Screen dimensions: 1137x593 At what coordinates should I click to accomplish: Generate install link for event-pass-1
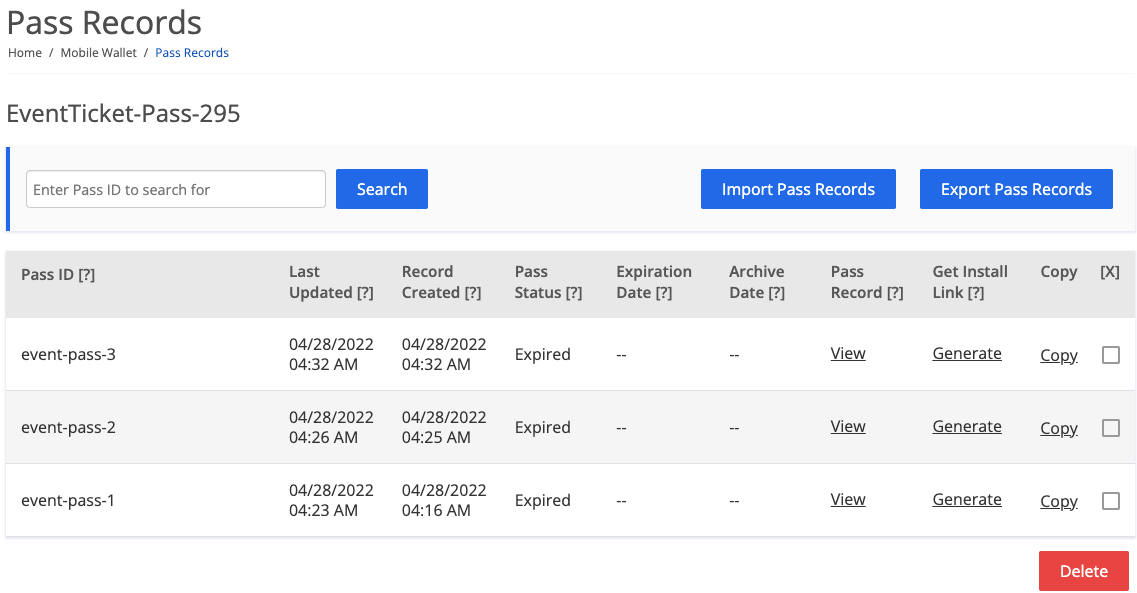tap(966, 500)
